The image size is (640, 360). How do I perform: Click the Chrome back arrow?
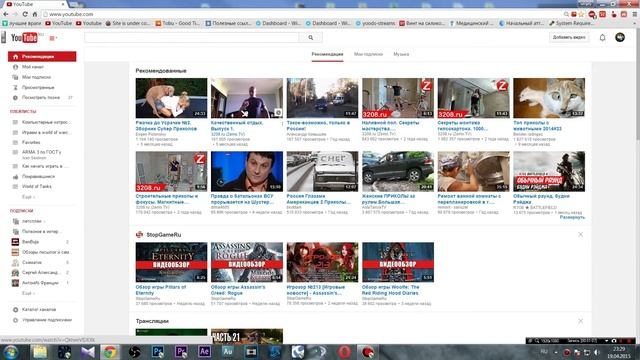pyautogui.click(x=5, y=14)
